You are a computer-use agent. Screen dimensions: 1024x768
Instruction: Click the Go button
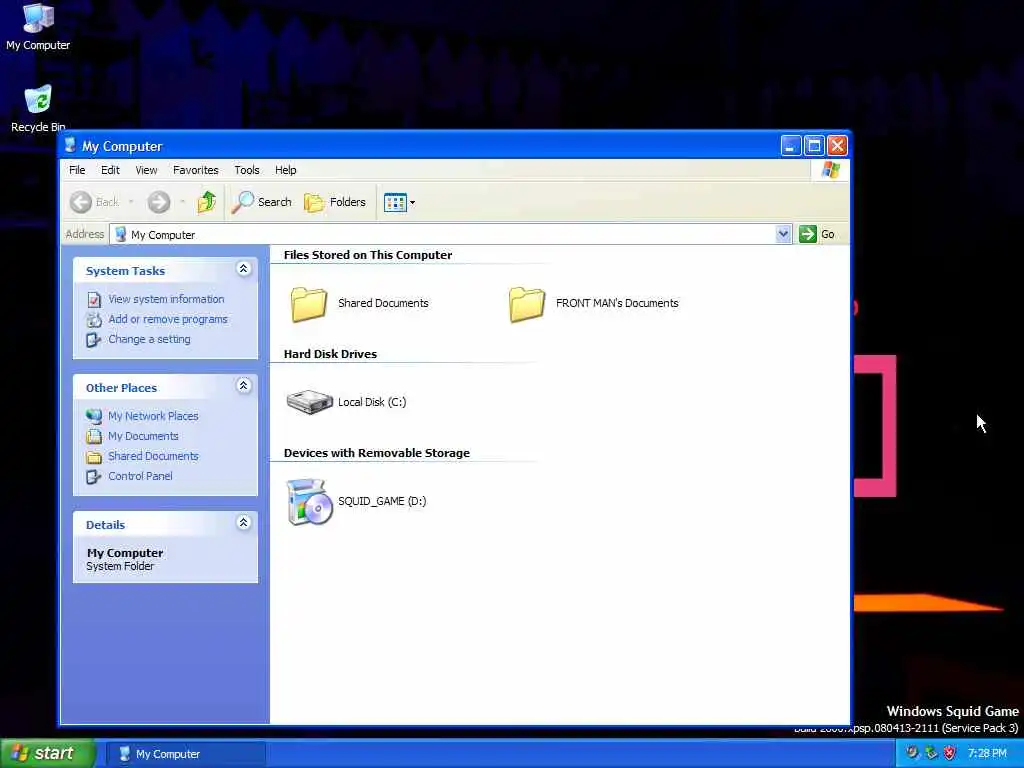click(x=817, y=234)
